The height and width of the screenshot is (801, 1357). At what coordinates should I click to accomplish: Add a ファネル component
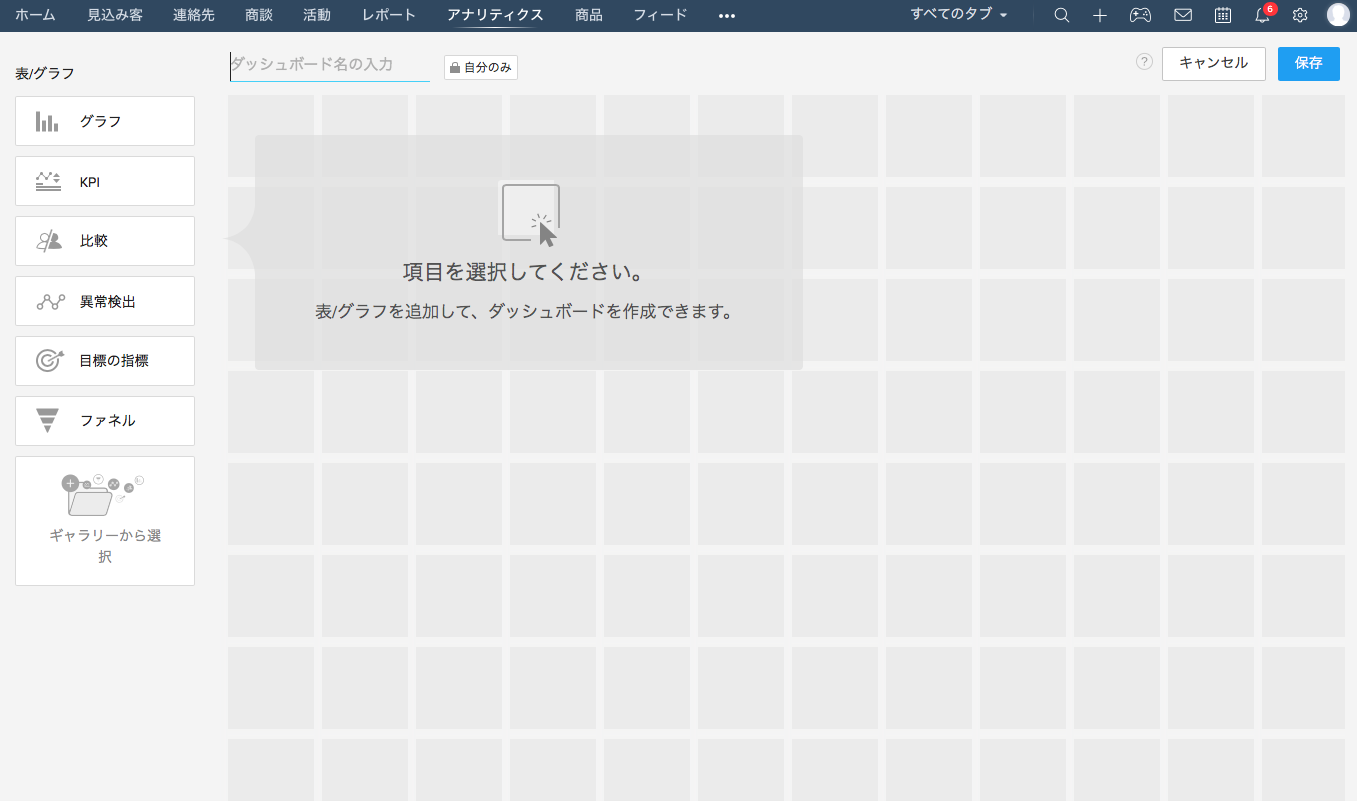tap(105, 421)
